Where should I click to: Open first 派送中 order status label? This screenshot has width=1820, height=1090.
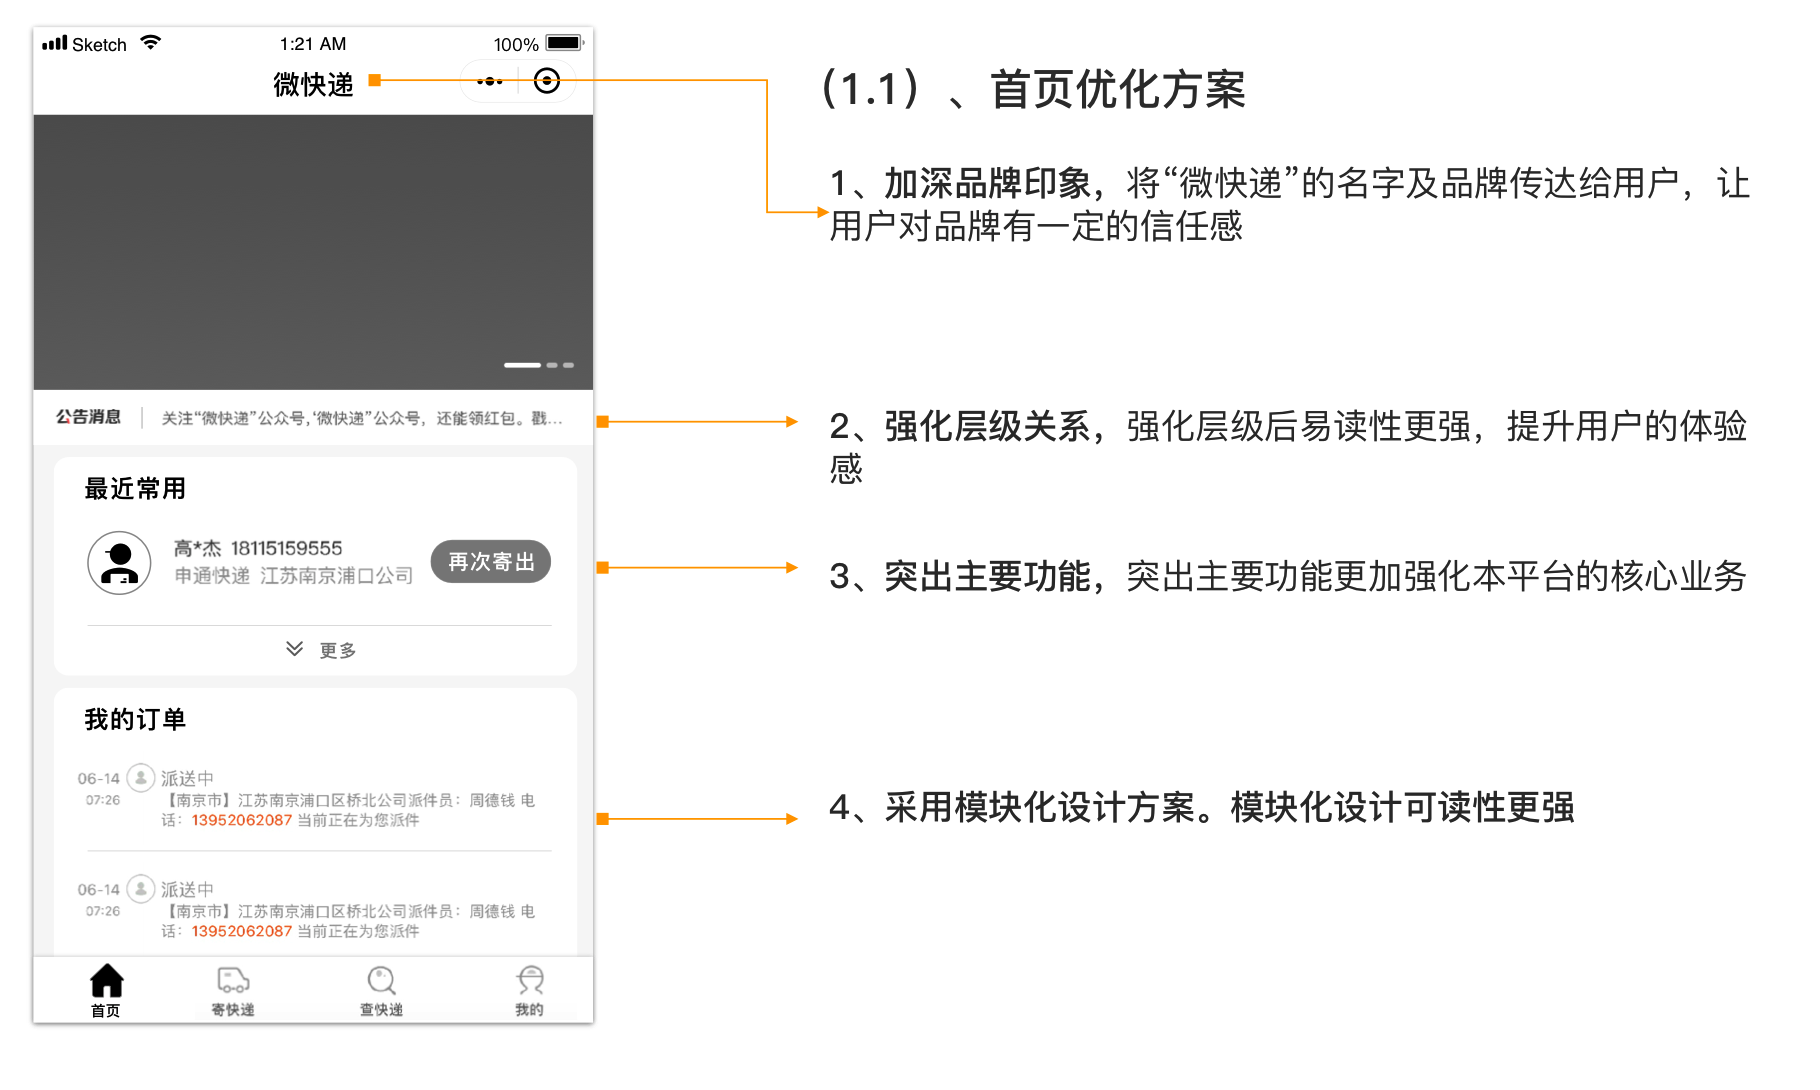tap(187, 778)
